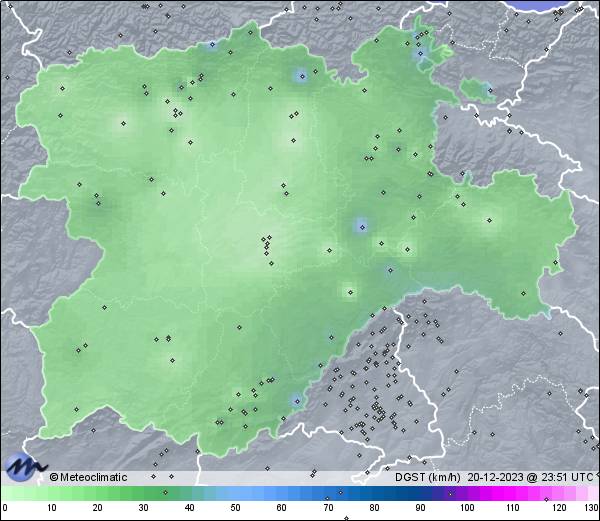Image resolution: width=600 pixels, height=521 pixels.
Task: Select the blue-halo station marker on the southern border
Action: click(297, 401)
